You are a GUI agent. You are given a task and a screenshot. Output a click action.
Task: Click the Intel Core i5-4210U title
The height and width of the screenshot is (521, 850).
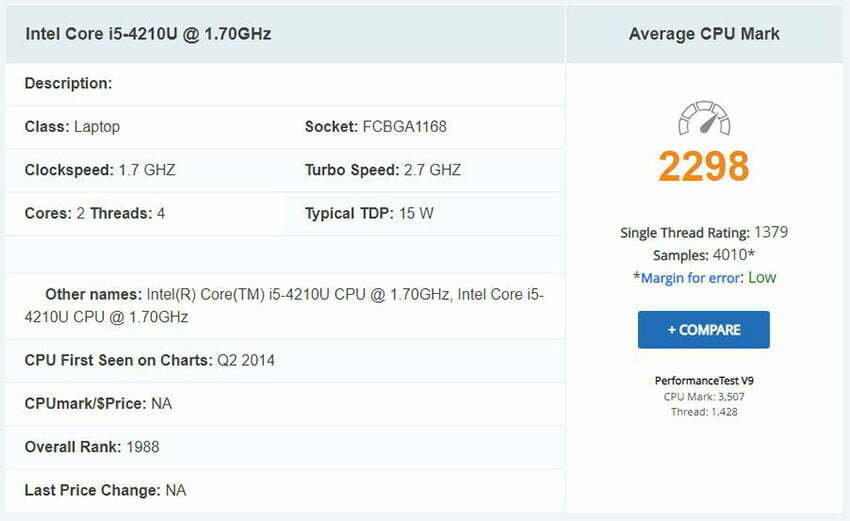[148, 34]
